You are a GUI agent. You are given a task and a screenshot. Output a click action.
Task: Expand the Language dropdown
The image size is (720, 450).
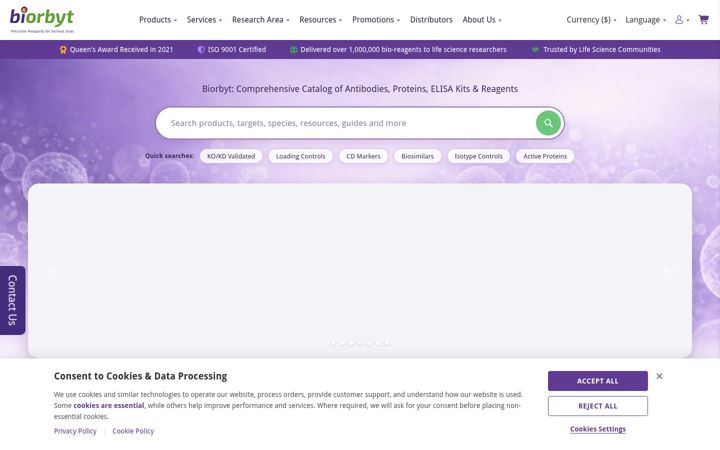click(x=645, y=20)
